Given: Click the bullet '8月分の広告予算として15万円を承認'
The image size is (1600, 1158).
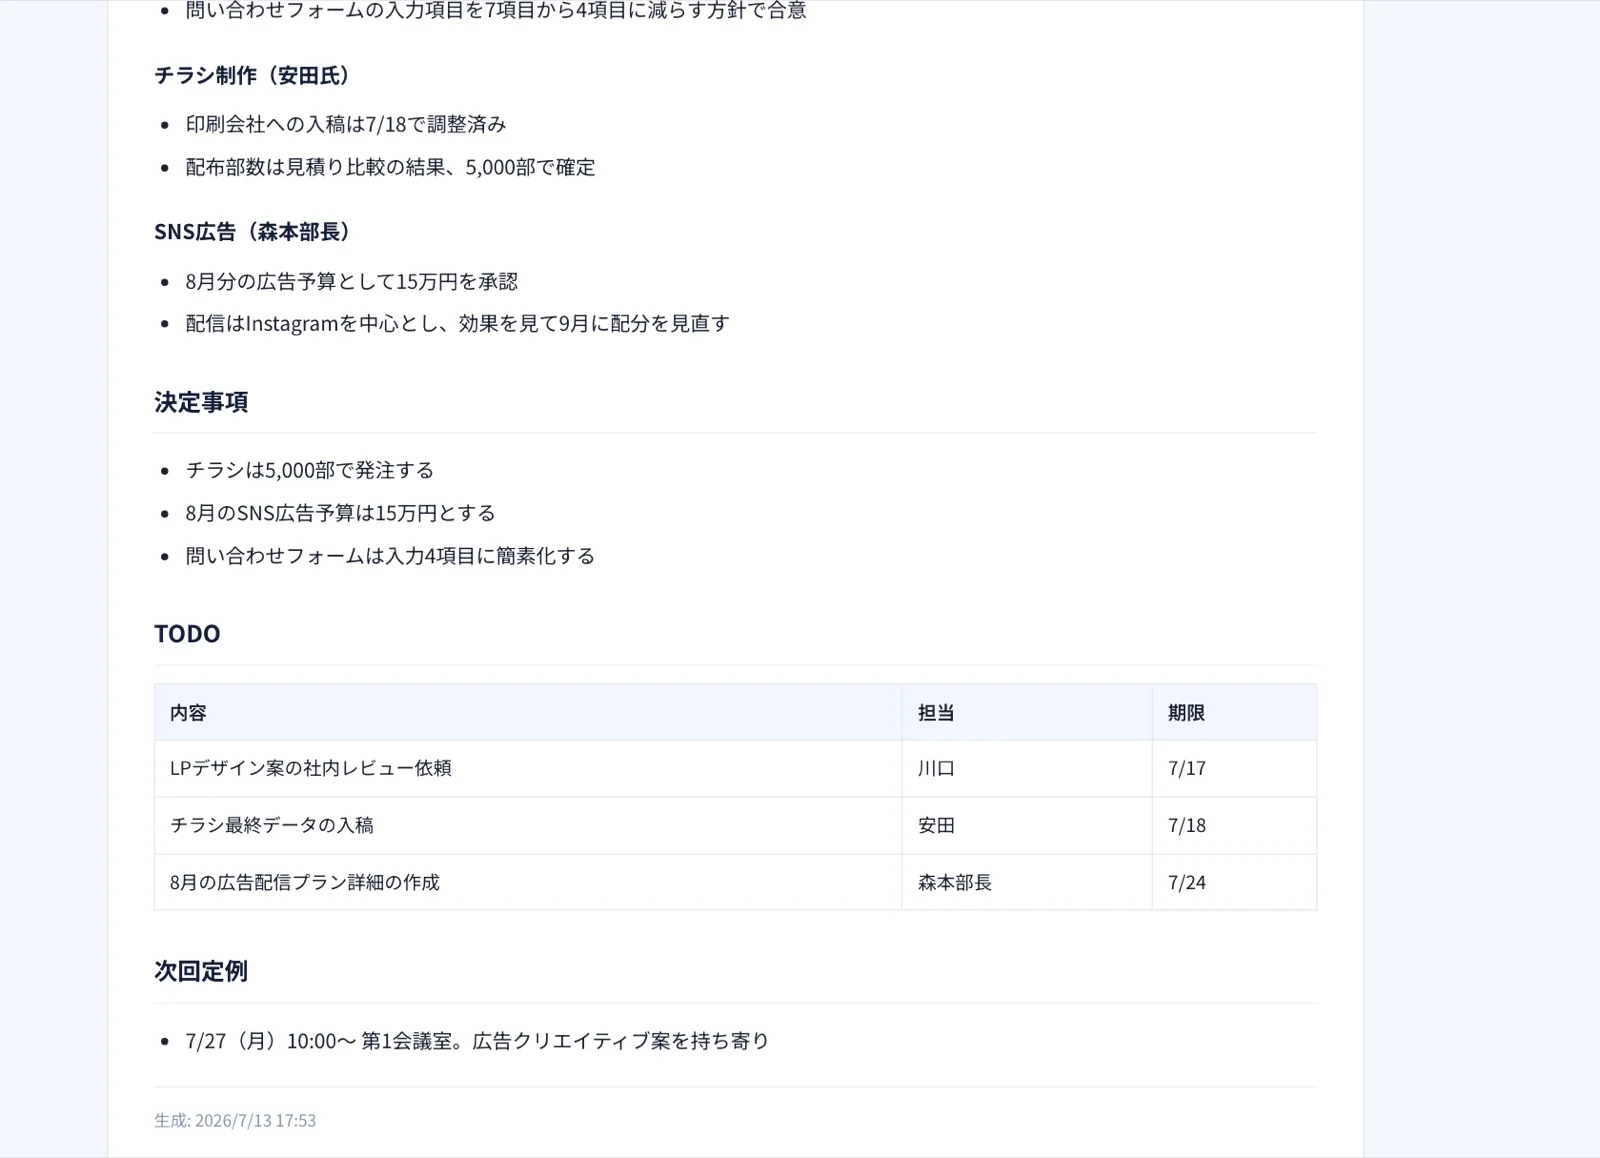Looking at the screenshot, I should [351, 281].
